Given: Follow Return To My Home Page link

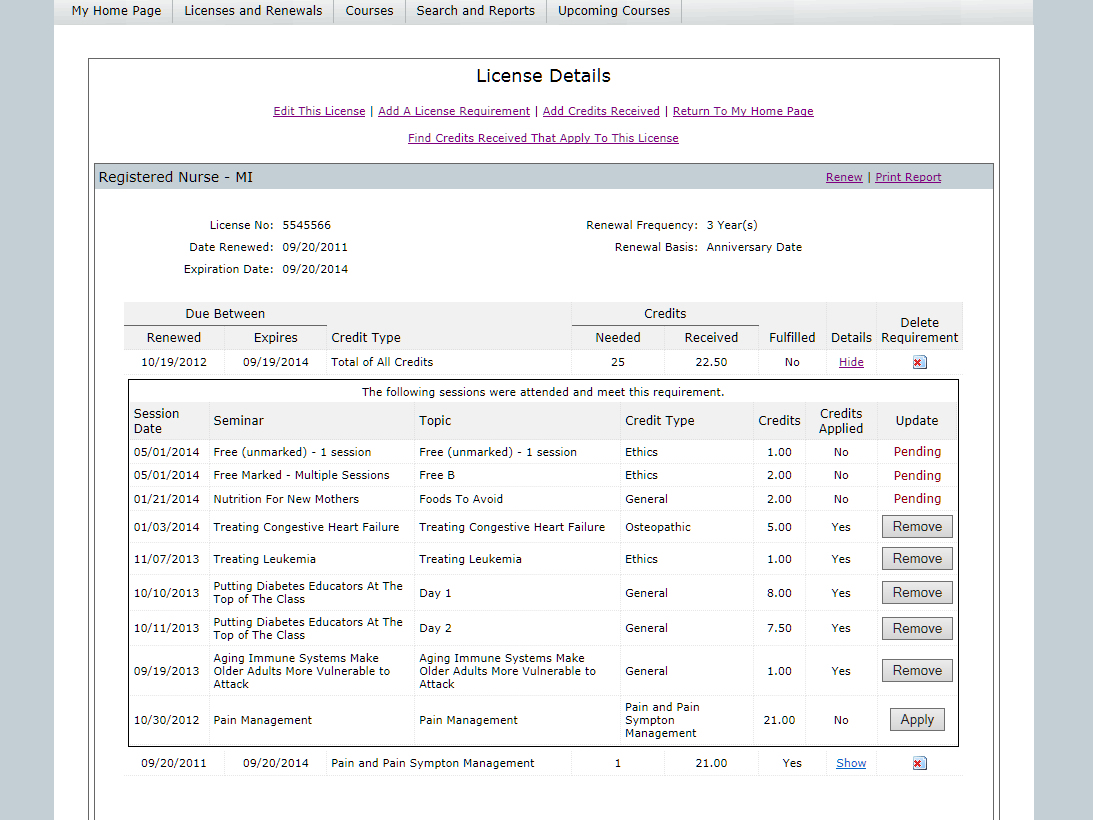Looking at the screenshot, I should [743, 111].
